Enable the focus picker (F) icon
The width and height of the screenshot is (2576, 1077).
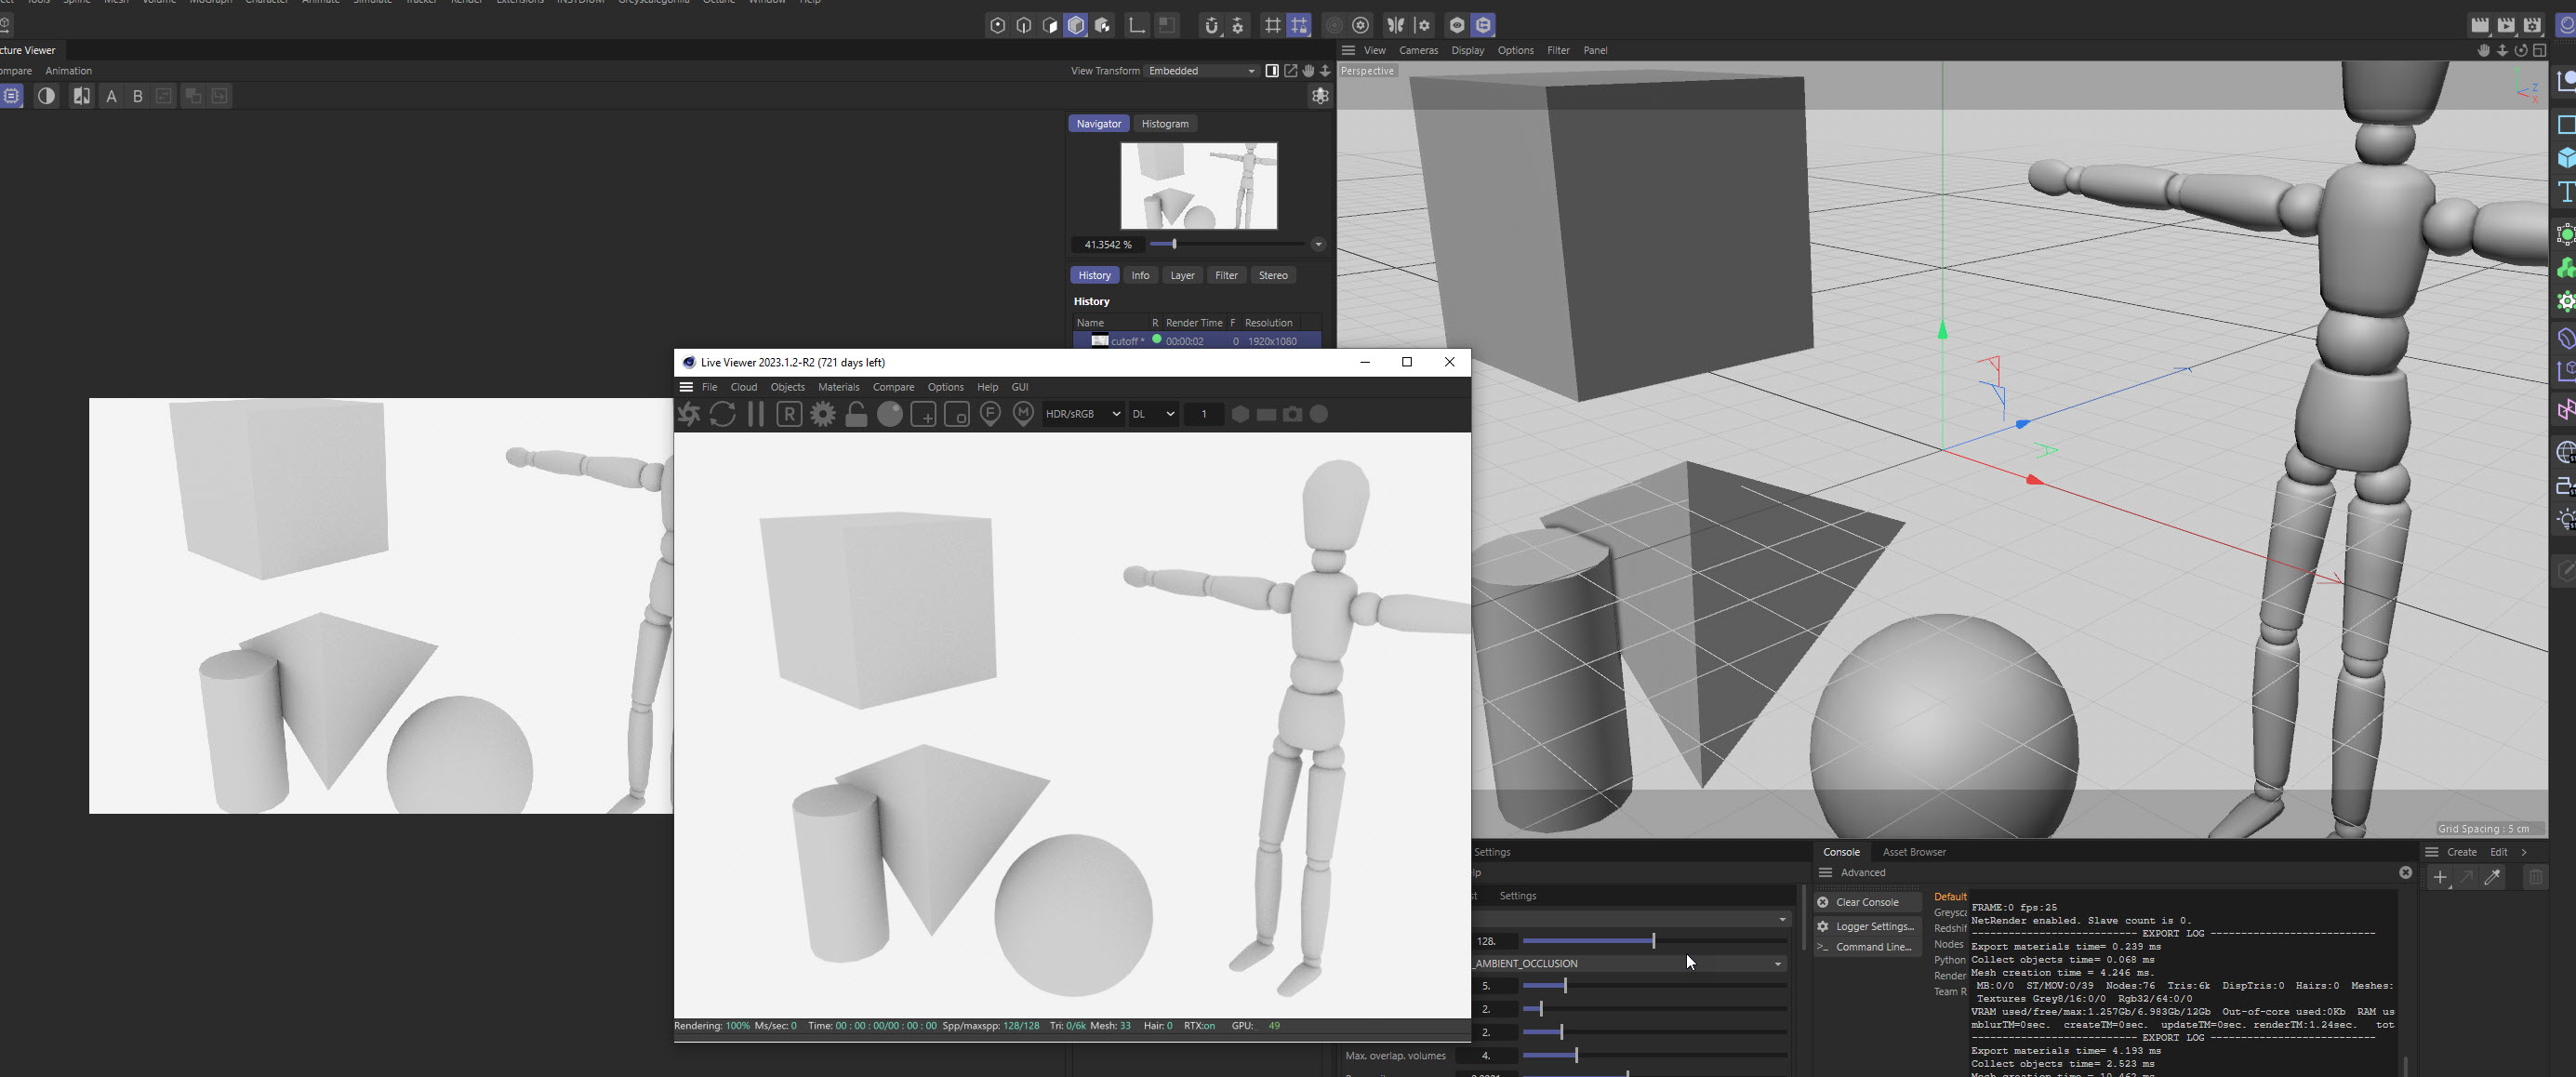pyautogui.click(x=990, y=414)
